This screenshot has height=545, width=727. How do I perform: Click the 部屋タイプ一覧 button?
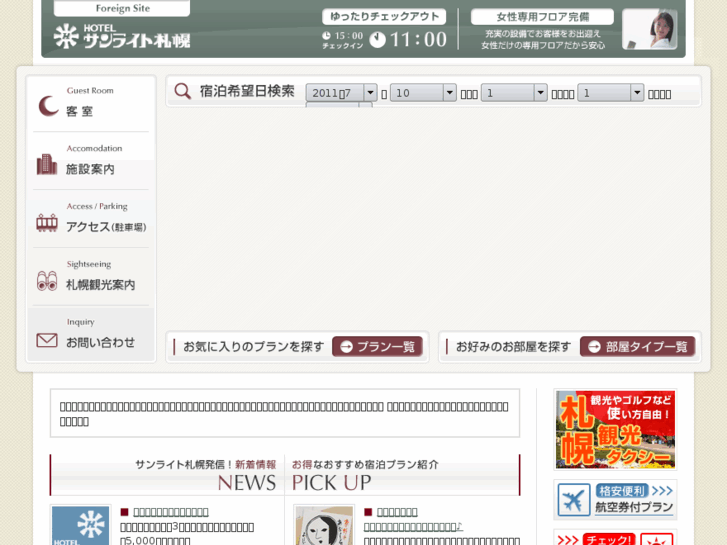(x=638, y=346)
